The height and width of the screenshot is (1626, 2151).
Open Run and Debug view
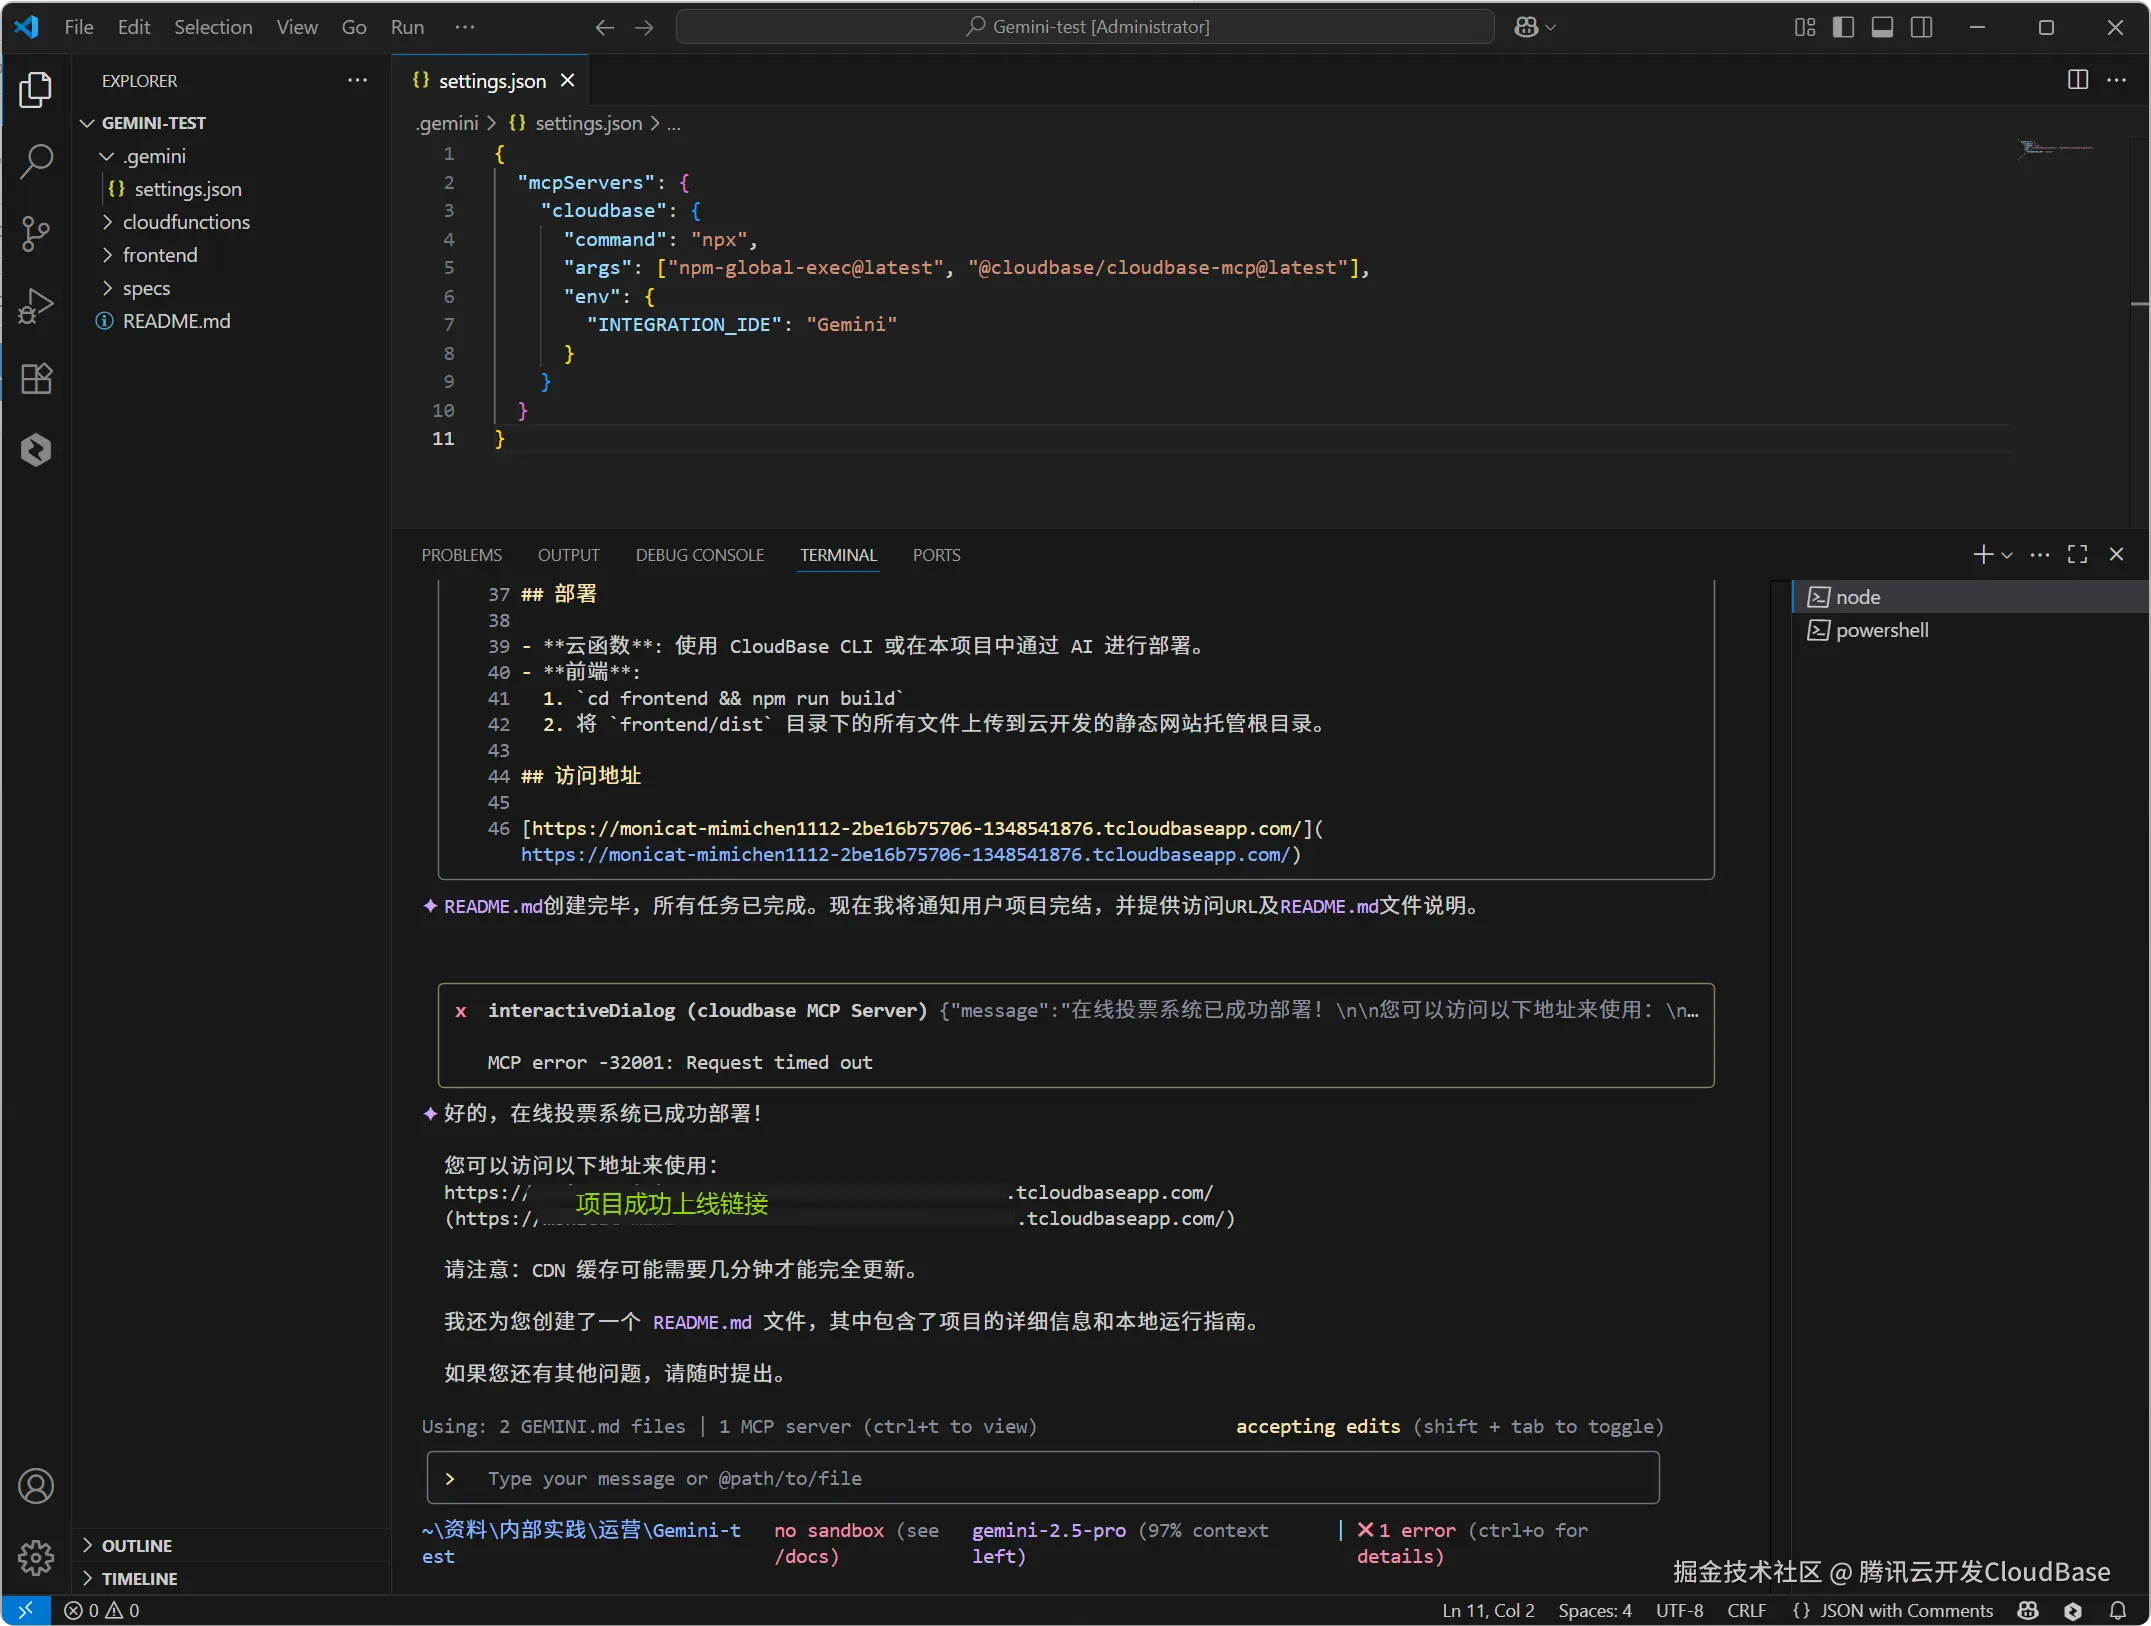point(36,306)
